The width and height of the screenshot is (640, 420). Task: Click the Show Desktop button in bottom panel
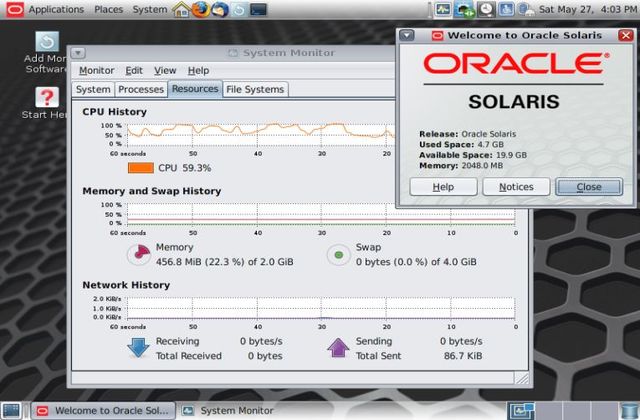11,411
